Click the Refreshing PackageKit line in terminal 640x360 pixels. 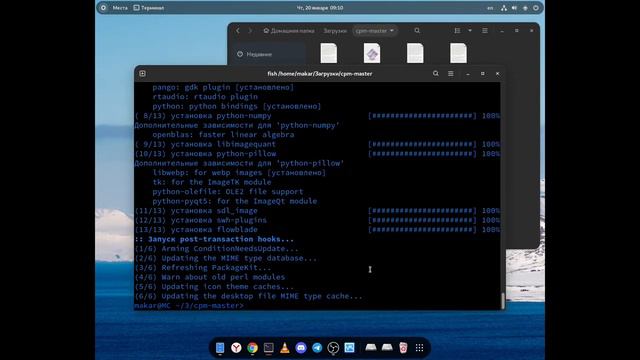point(202,267)
